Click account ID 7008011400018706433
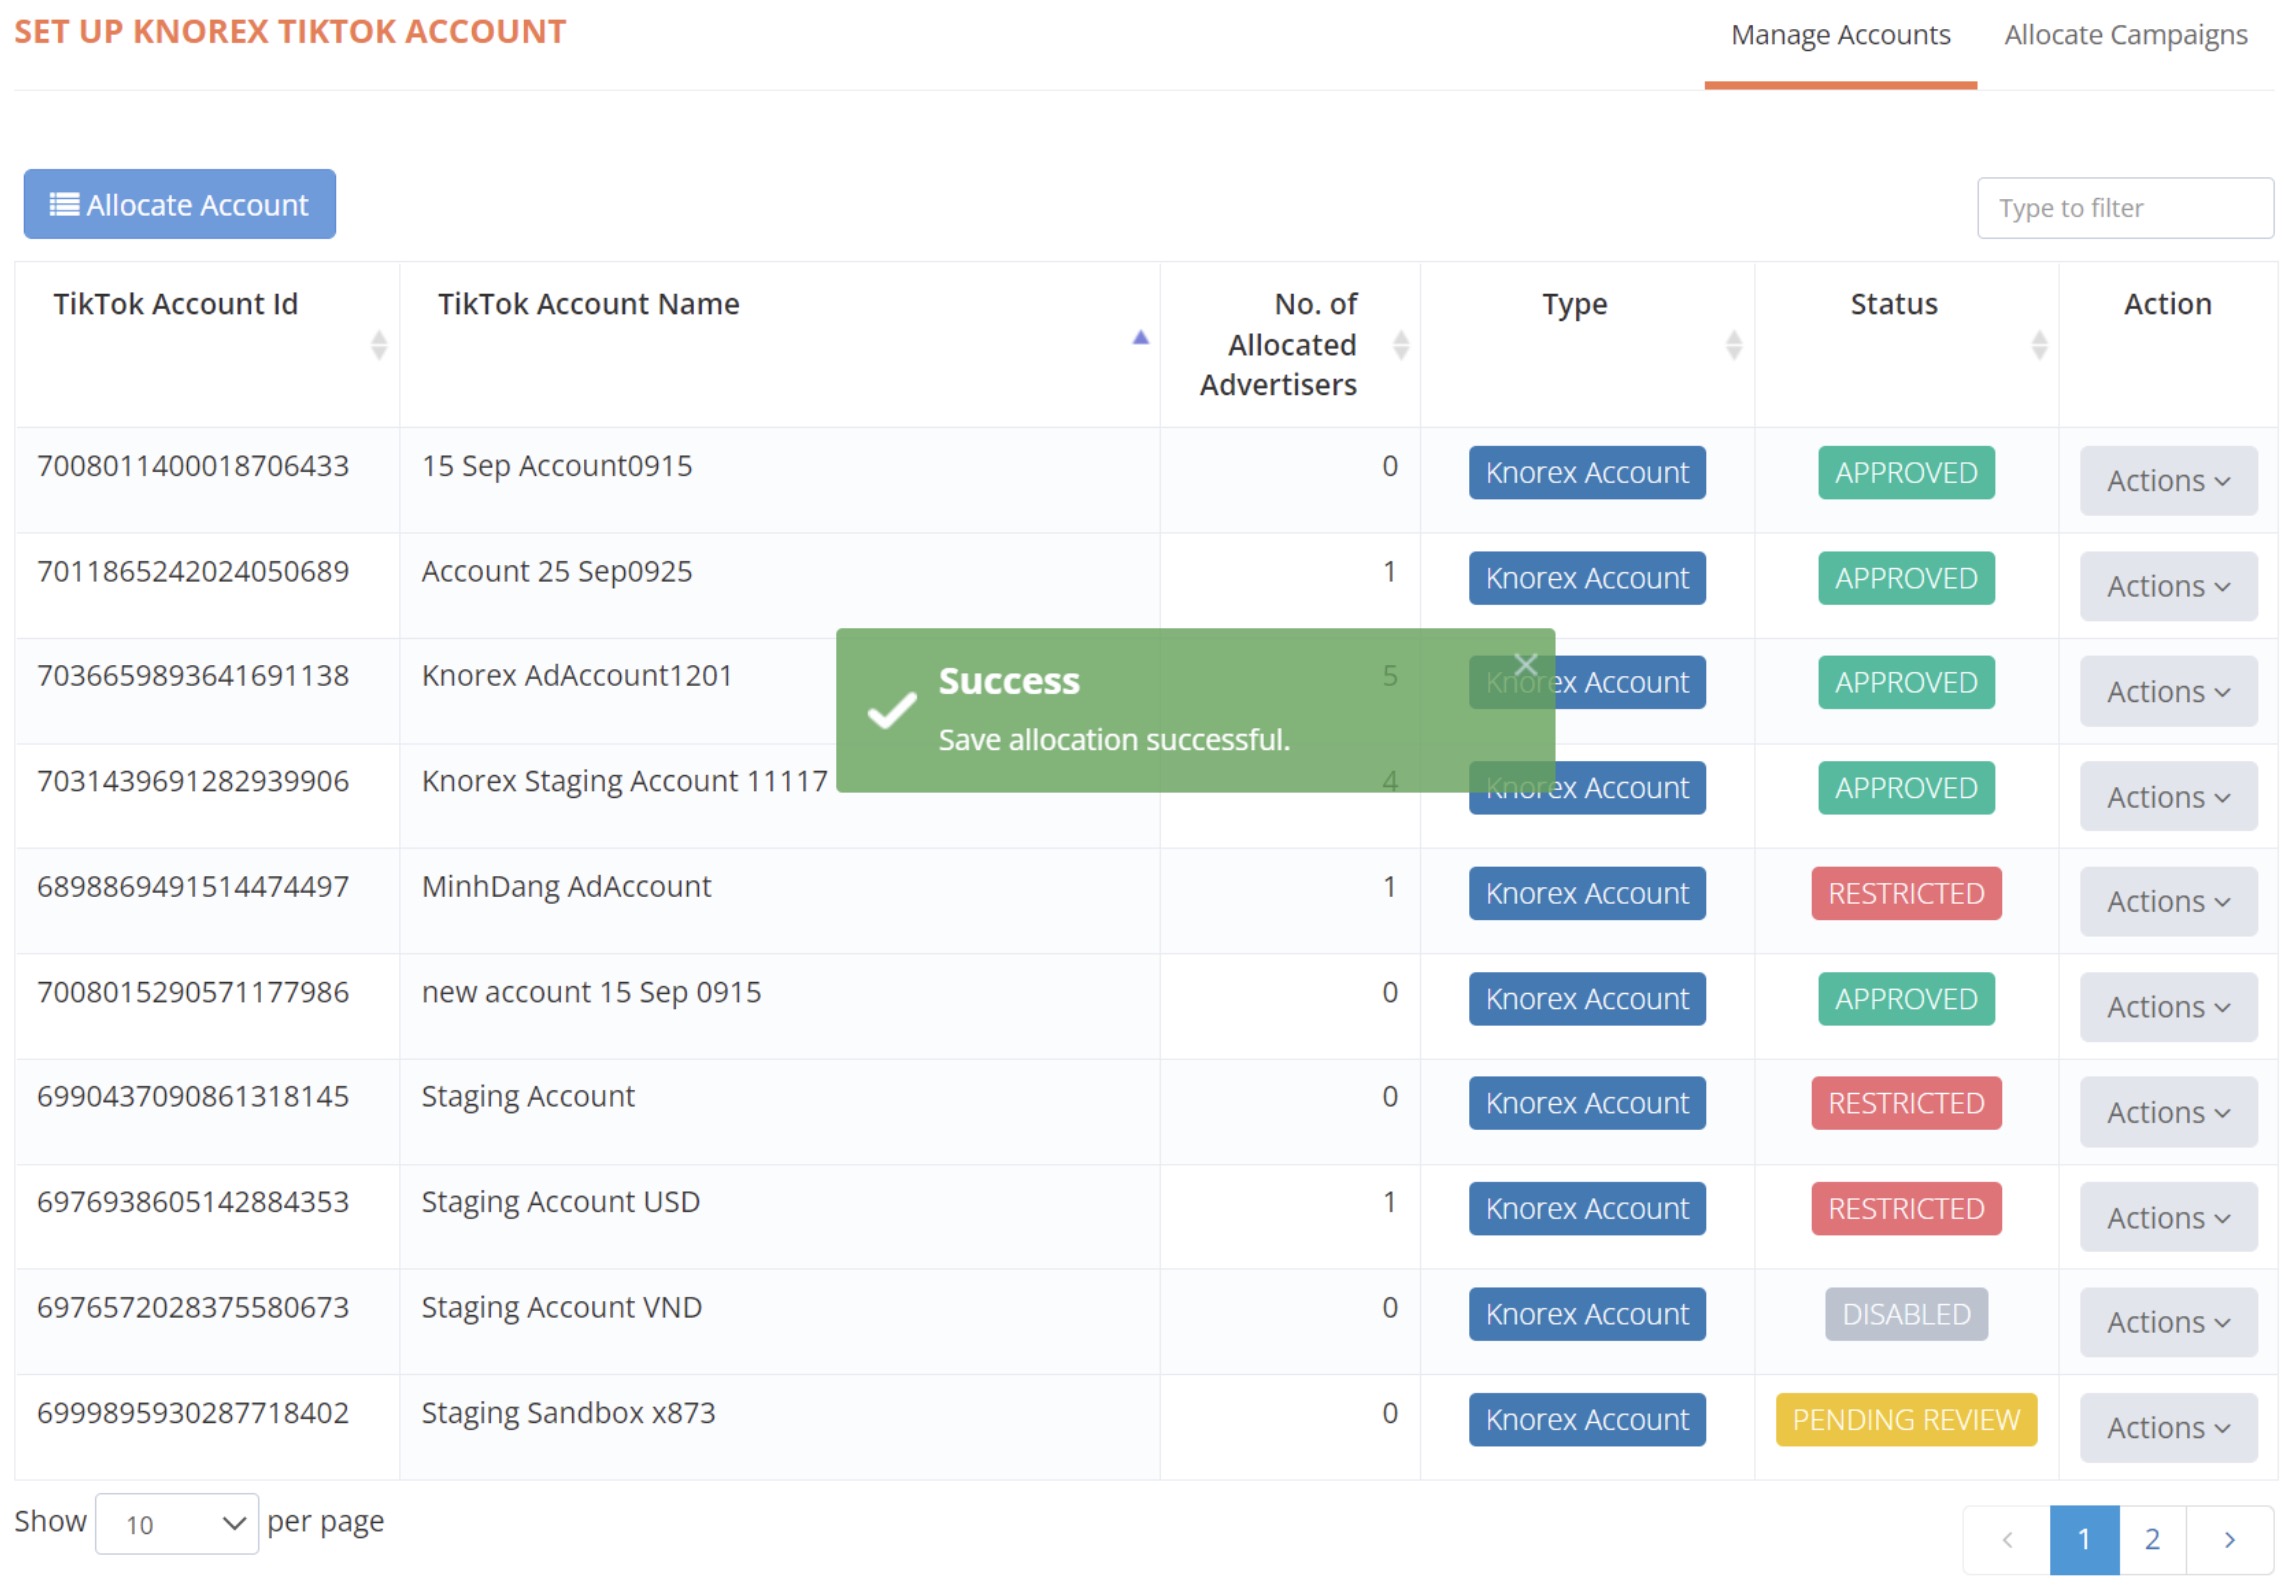The image size is (2296, 1588). point(193,466)
